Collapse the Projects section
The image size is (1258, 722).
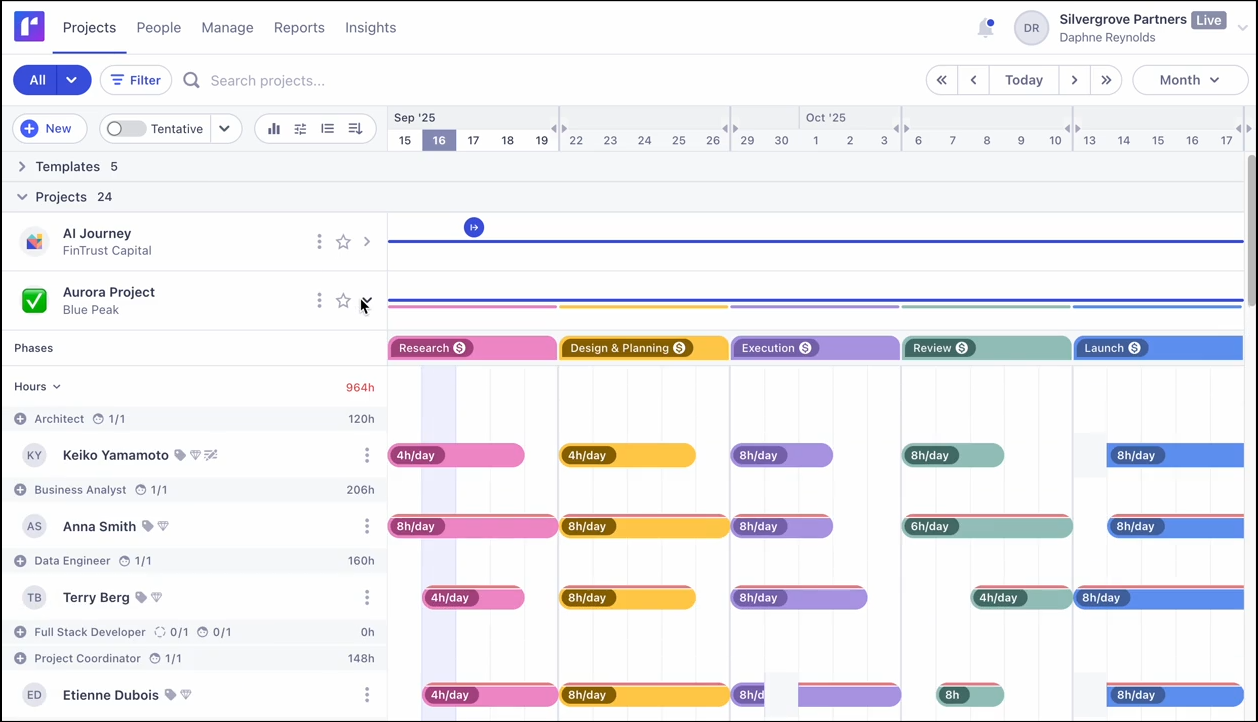coord(22,197)
